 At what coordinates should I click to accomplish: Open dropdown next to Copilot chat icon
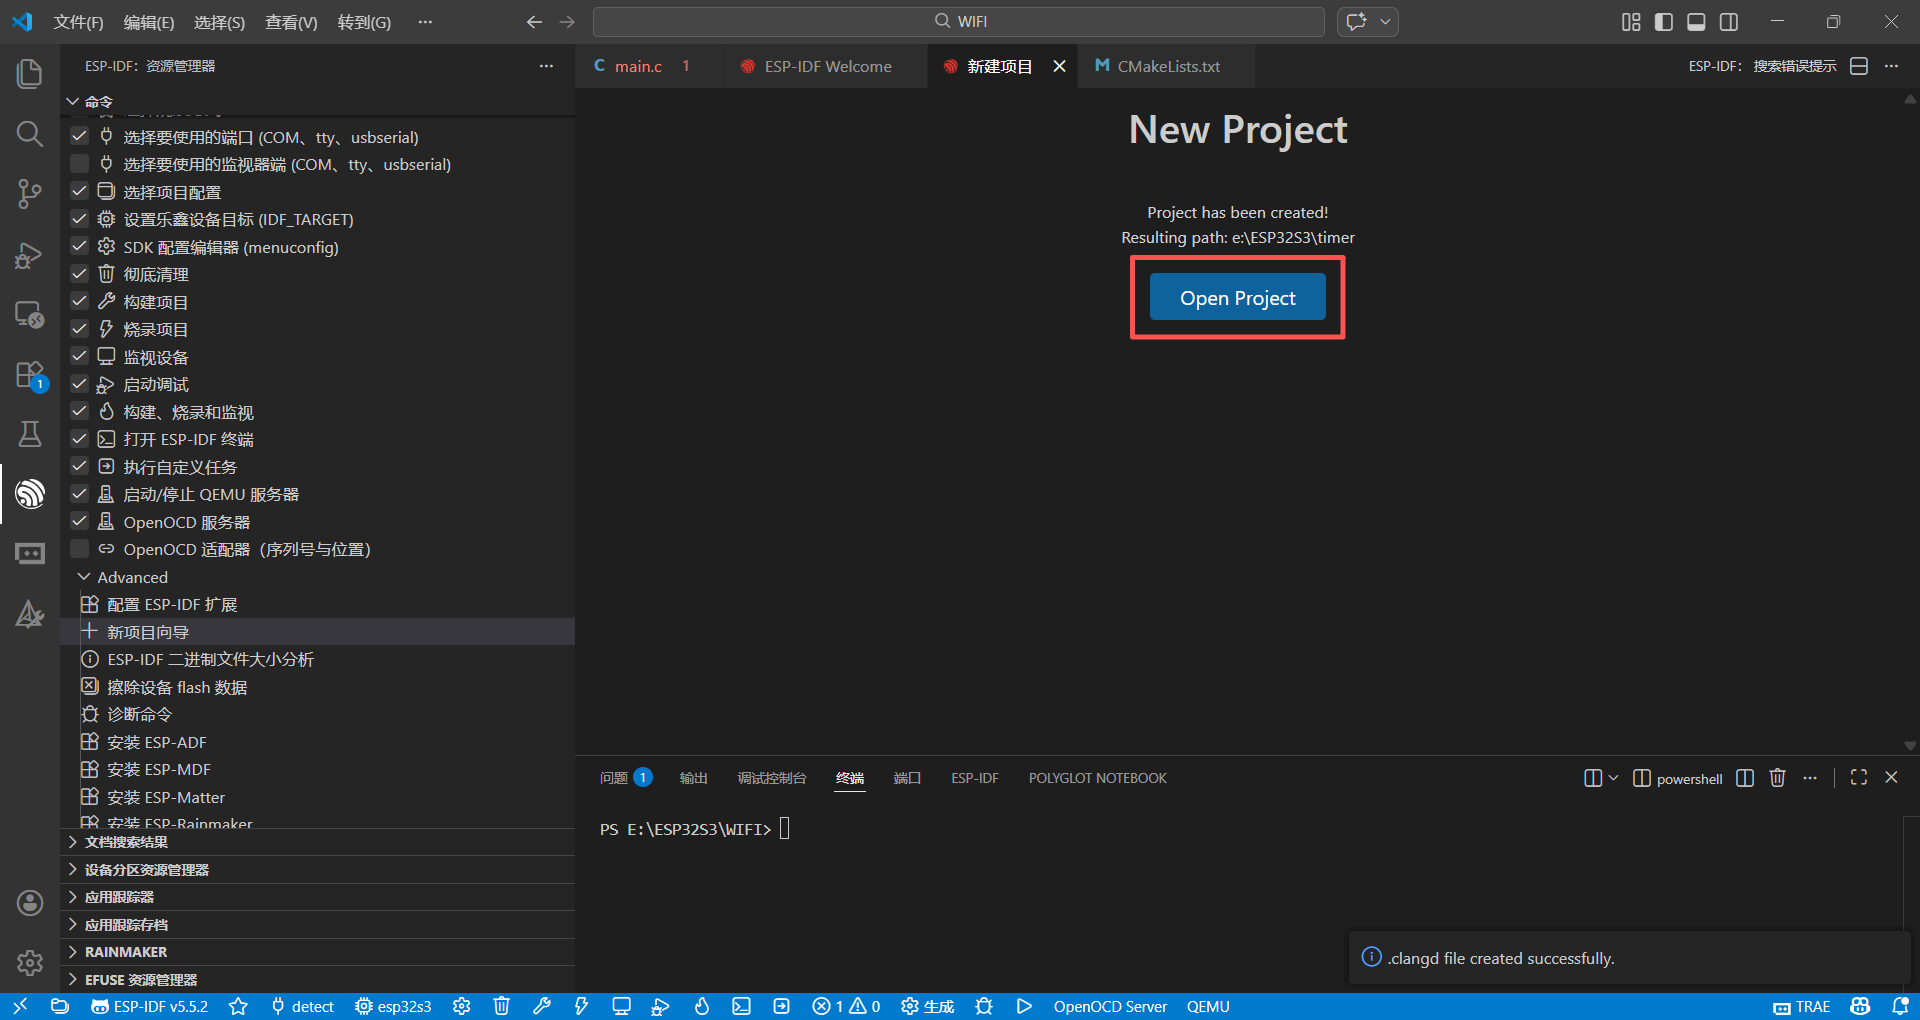[1386, 21]
